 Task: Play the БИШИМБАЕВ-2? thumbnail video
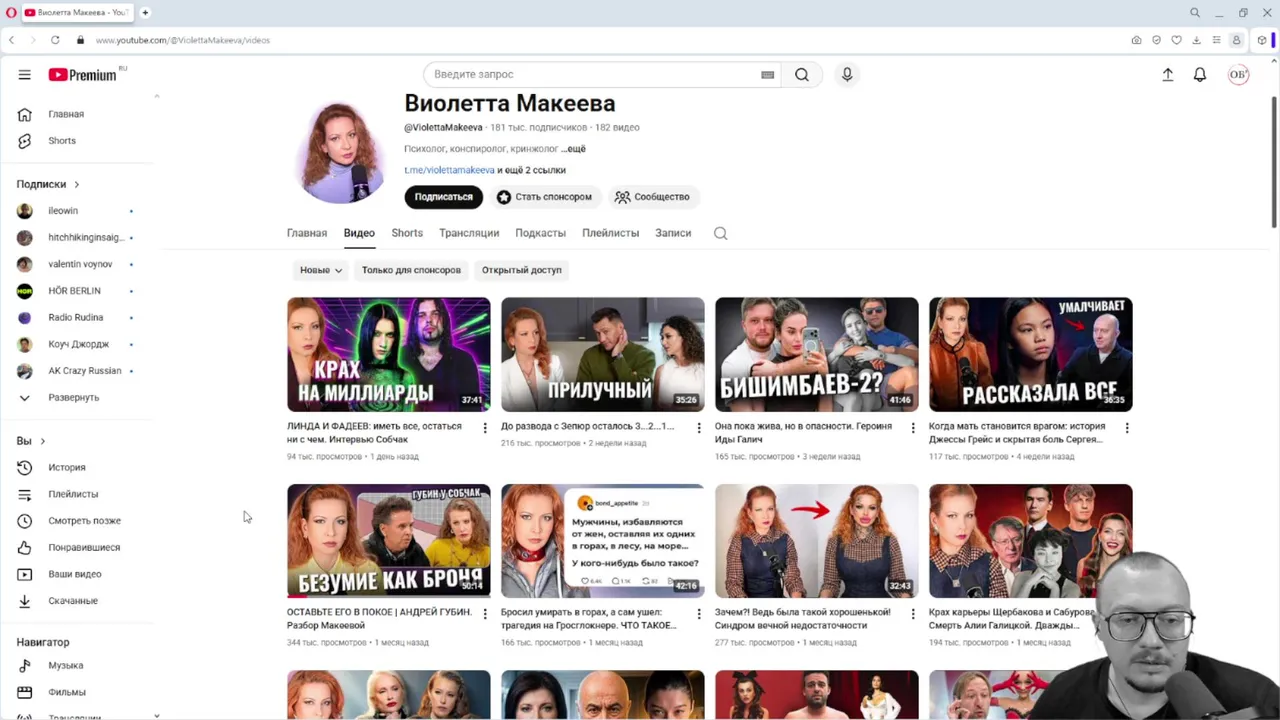coord(817,354)
